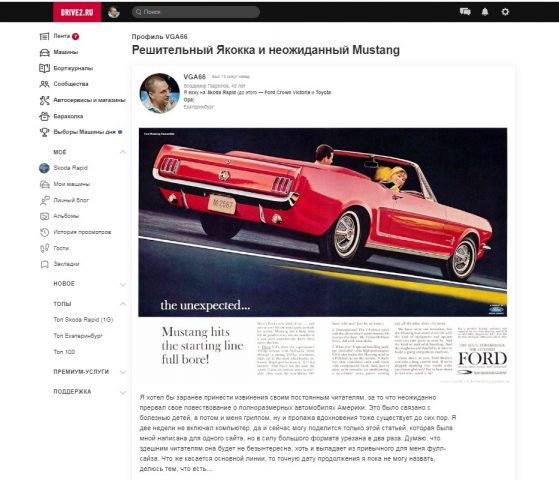Viewport: 559px width, 480px height.
Task: Click the Альбомы photo icon
Action: (44, 216)
